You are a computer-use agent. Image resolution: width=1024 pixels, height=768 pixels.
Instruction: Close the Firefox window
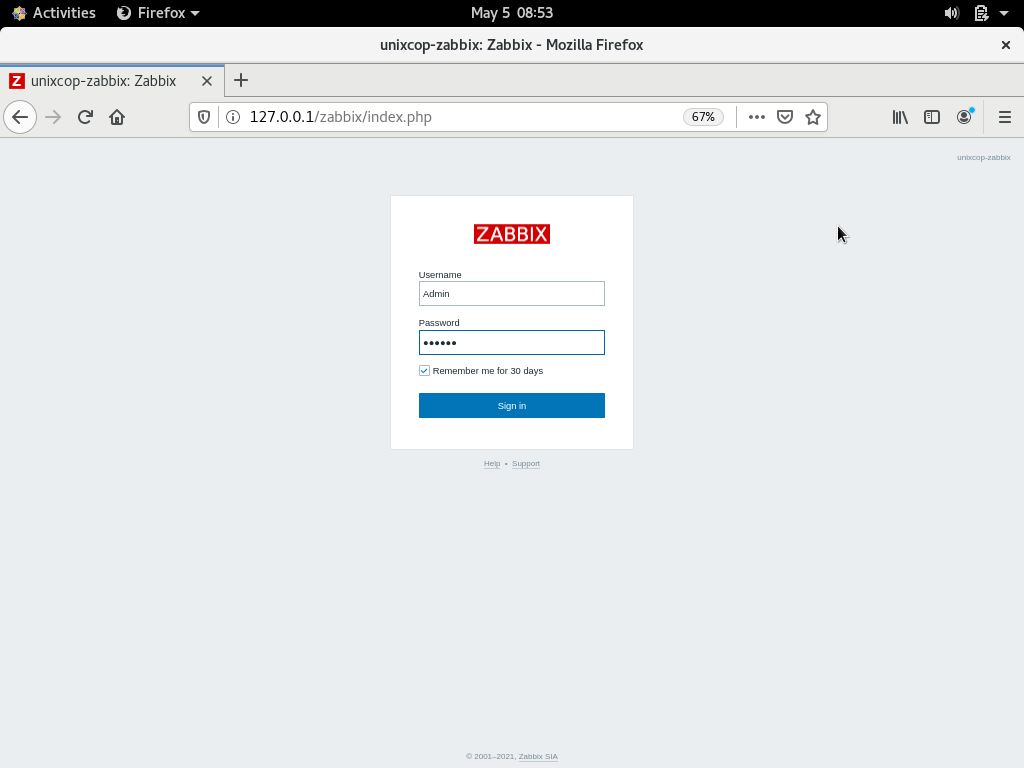tap(1006, 45)
